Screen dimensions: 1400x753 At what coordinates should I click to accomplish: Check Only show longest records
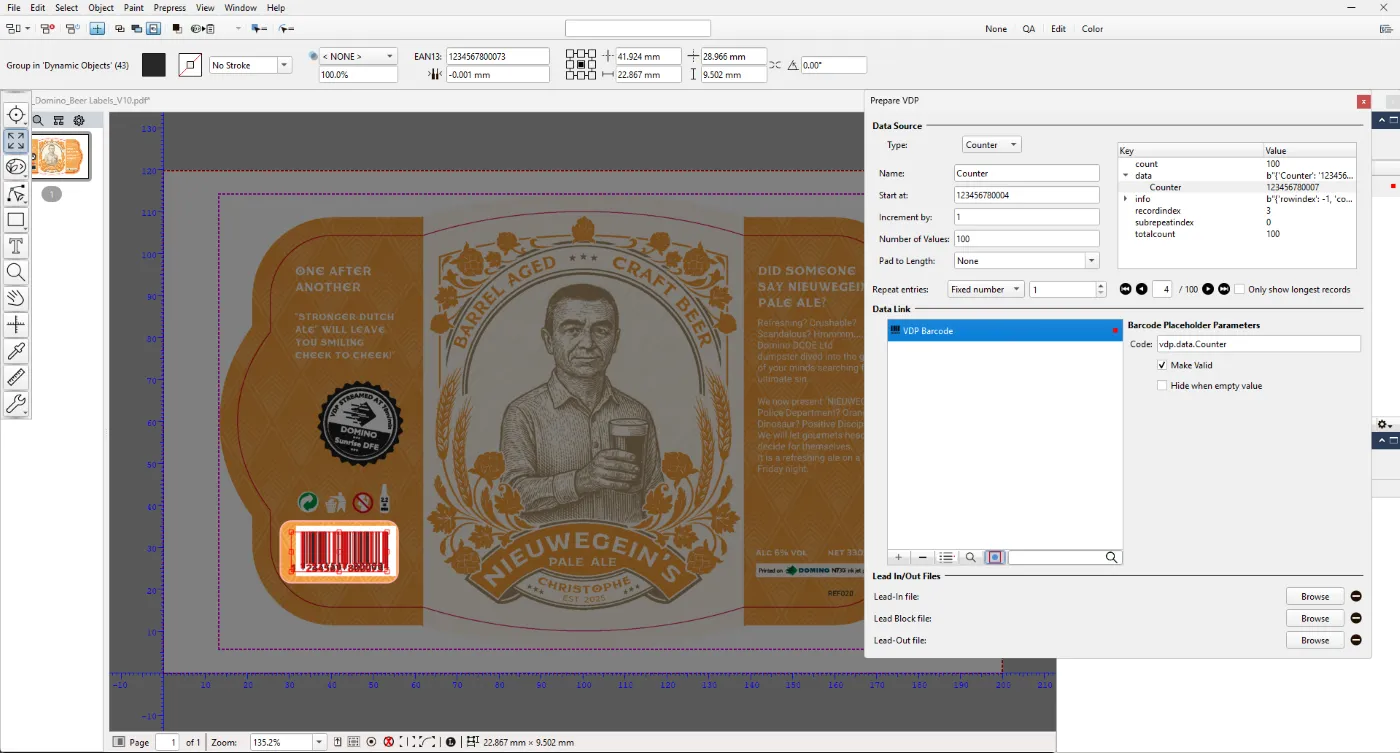[1240, 289]
